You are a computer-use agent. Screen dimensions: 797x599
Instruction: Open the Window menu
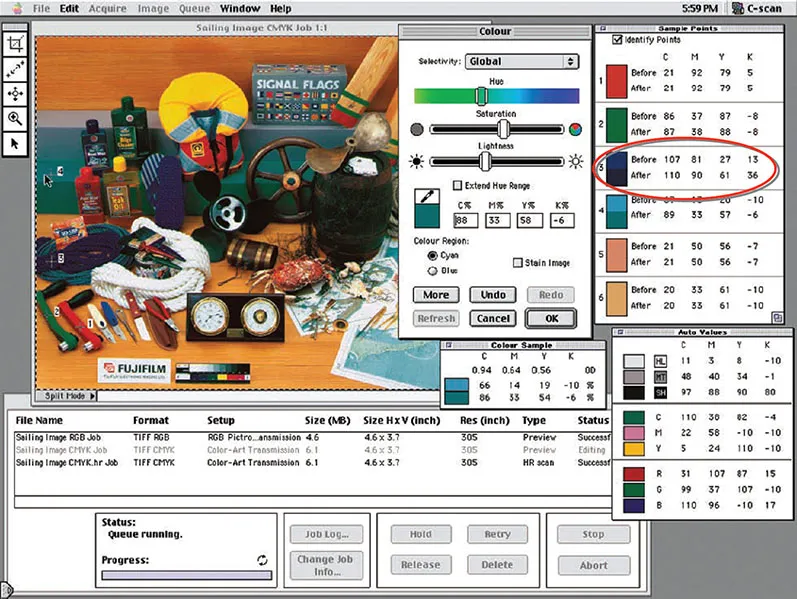point(240,8)
